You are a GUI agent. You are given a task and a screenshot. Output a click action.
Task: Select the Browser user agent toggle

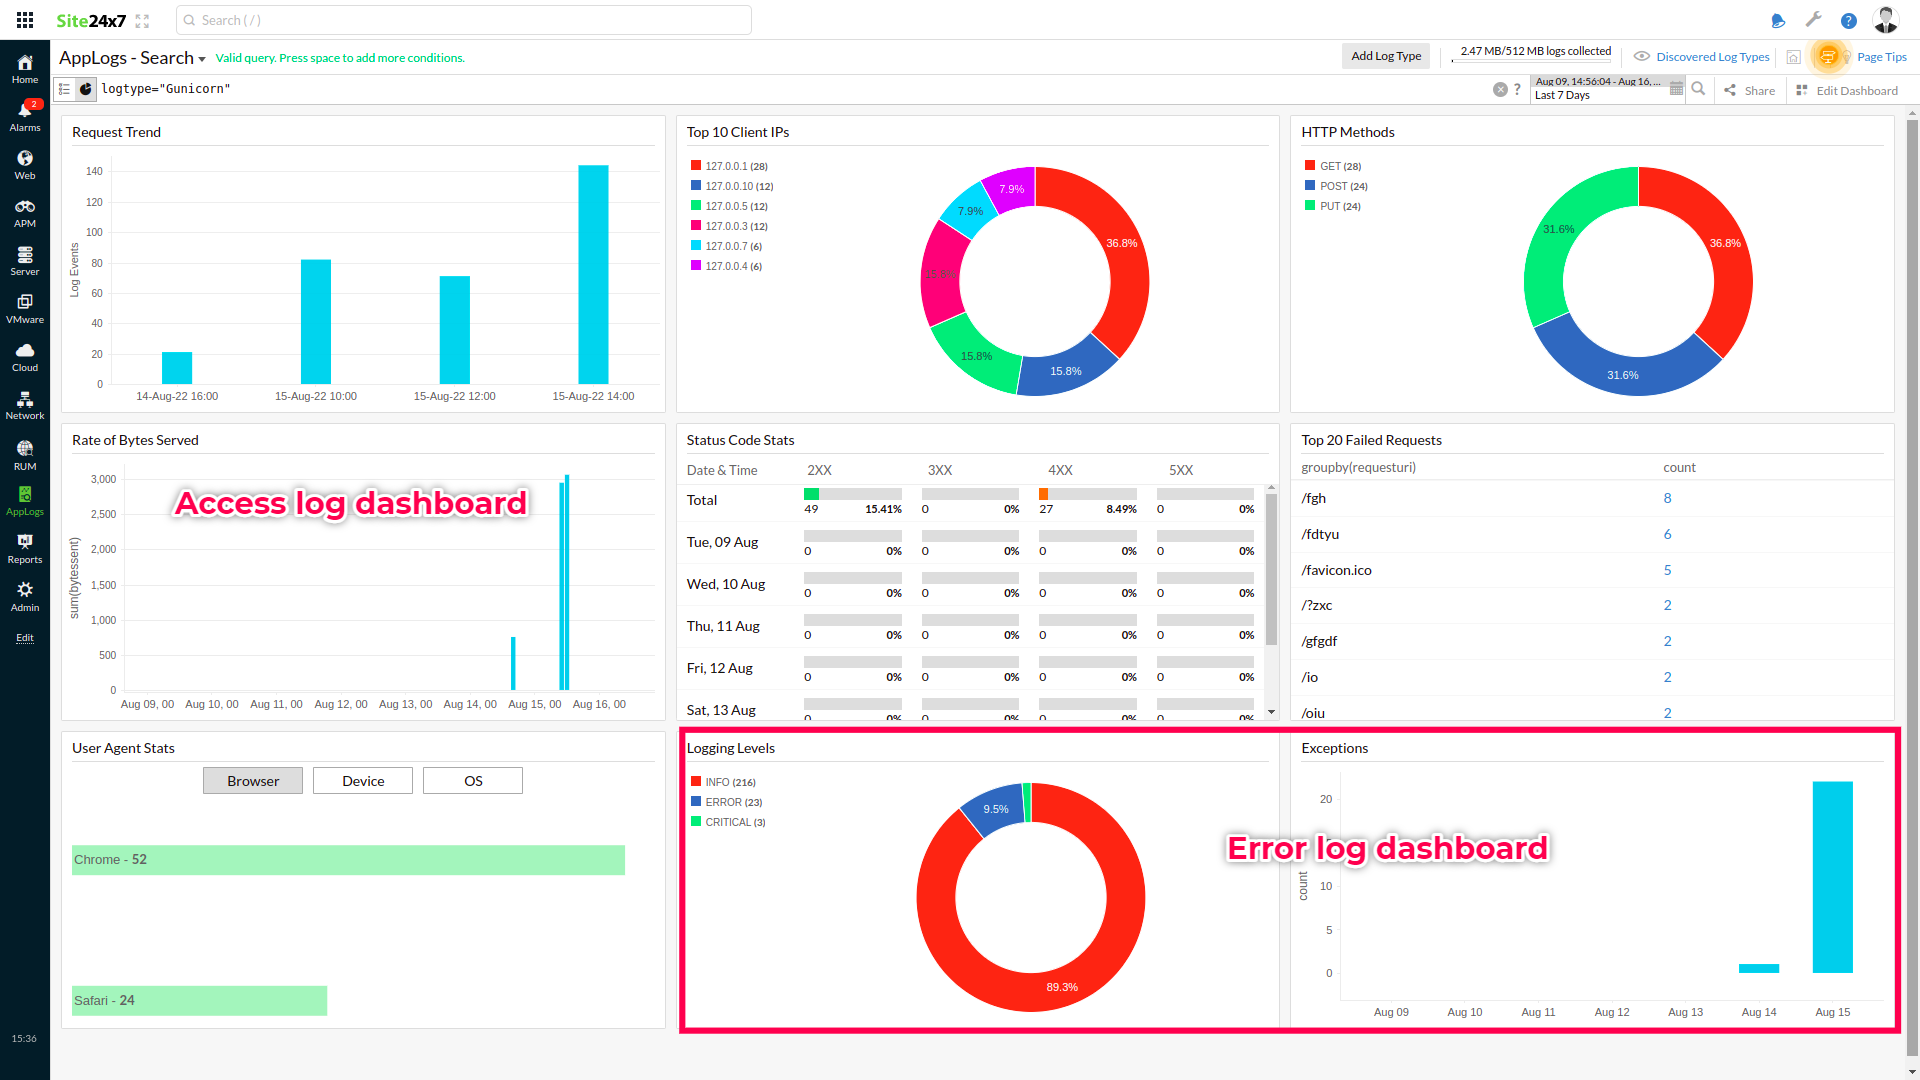click(253, 781)
